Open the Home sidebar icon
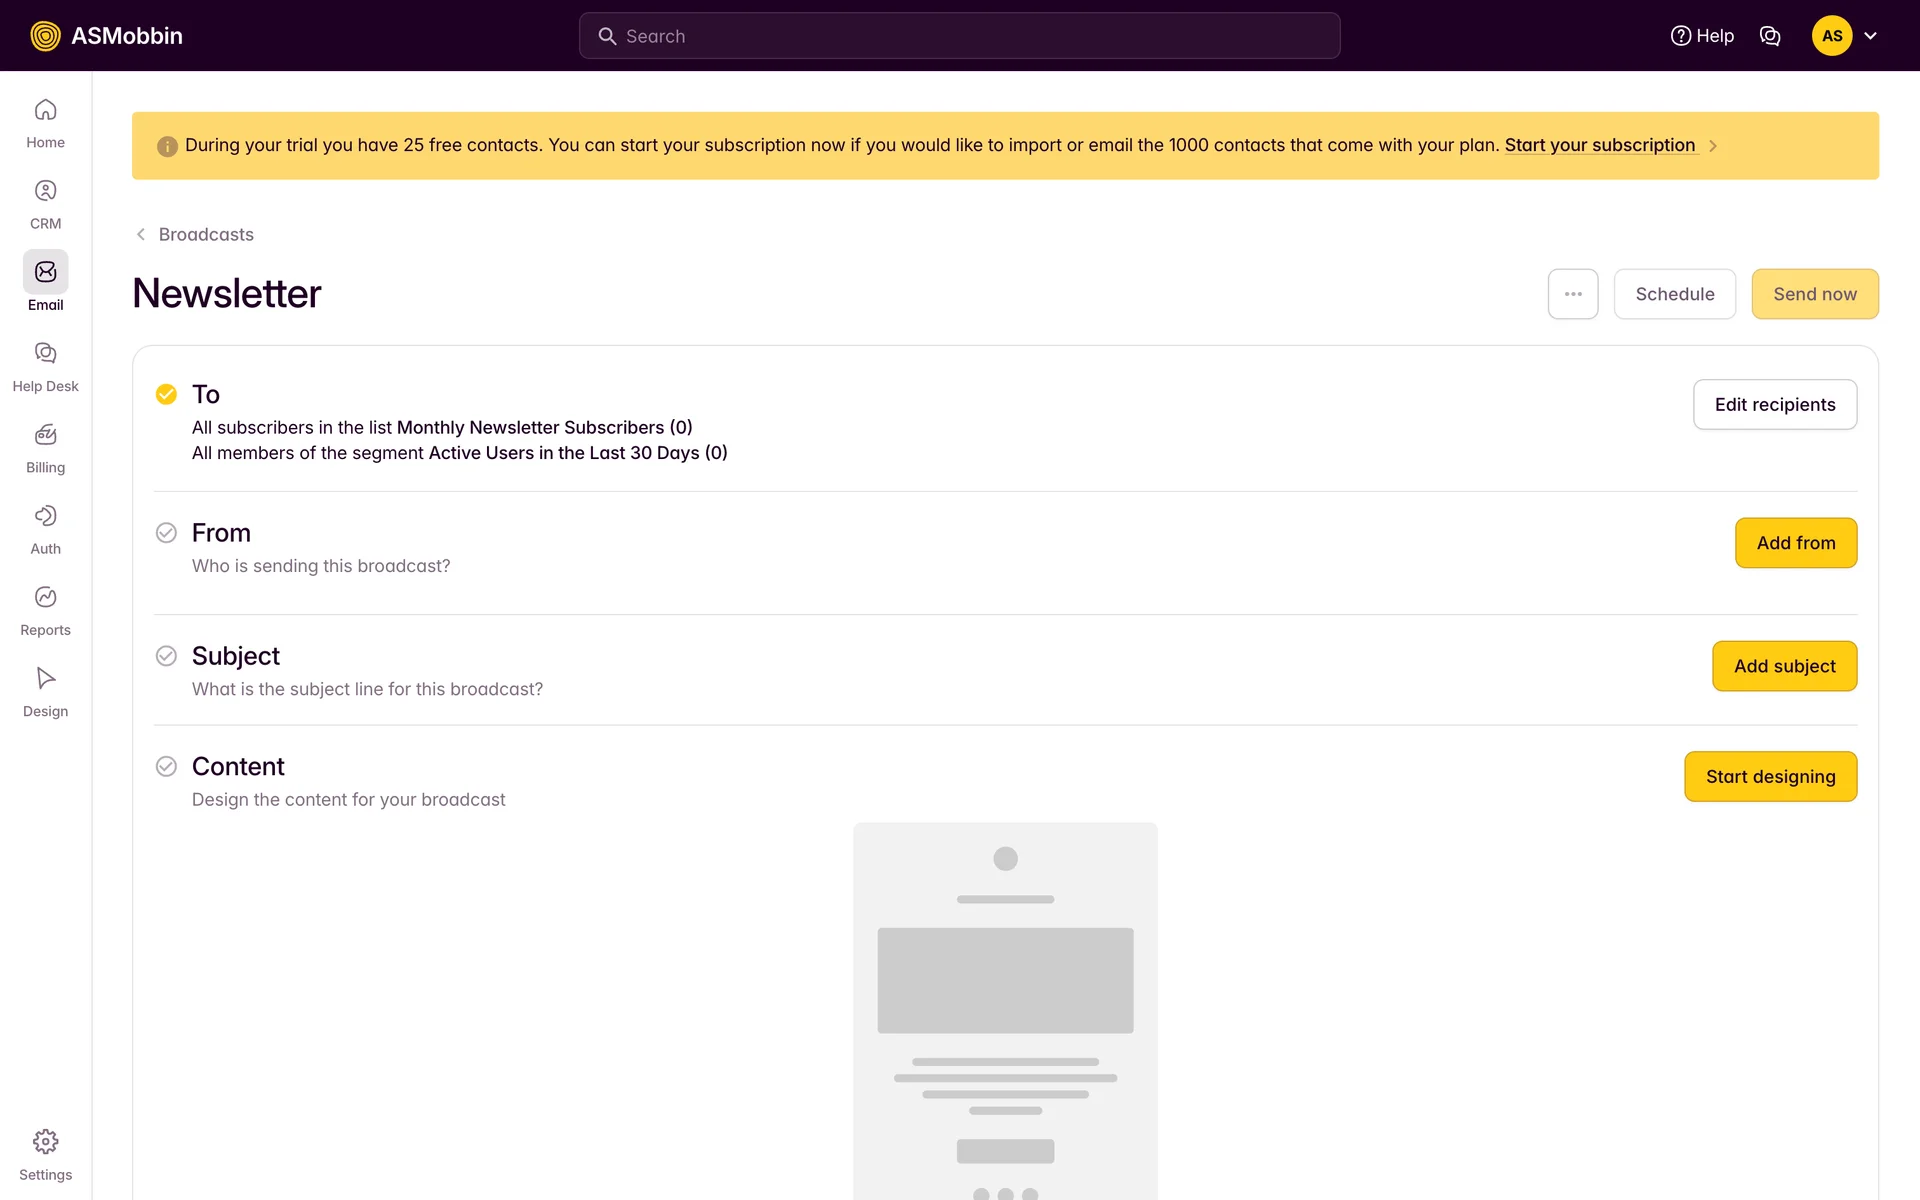Viewport: 1920px width, 1200px height. click(45, 110)
